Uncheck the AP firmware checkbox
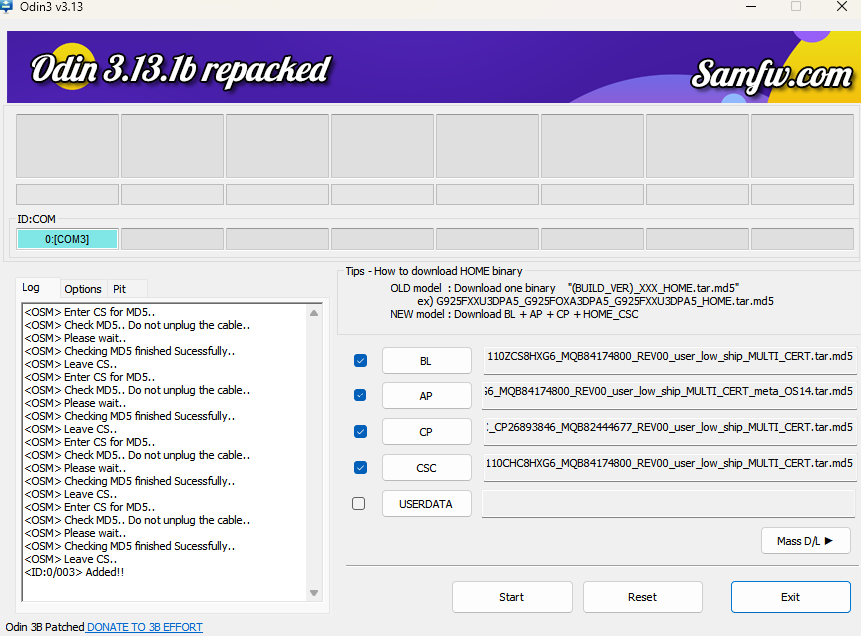 [360, 396]
